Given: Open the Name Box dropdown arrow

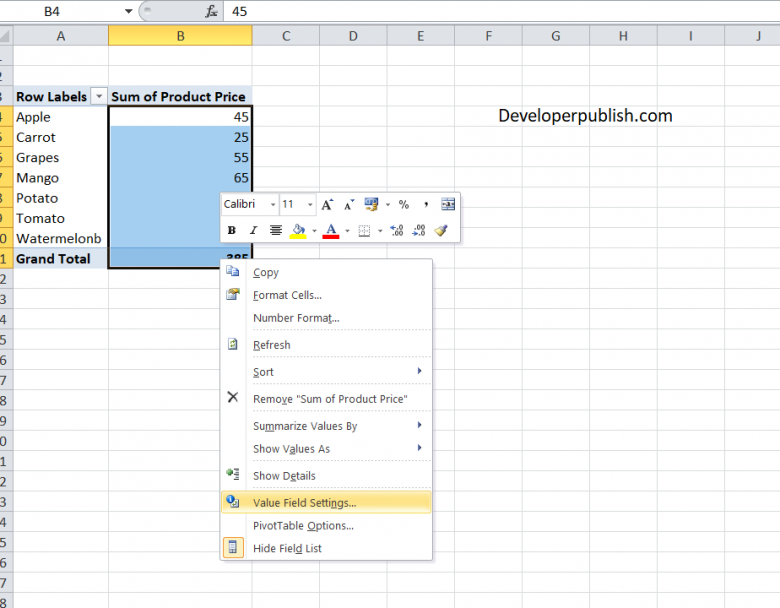Looking at the screenshot, I should click(x=128, y=11).
